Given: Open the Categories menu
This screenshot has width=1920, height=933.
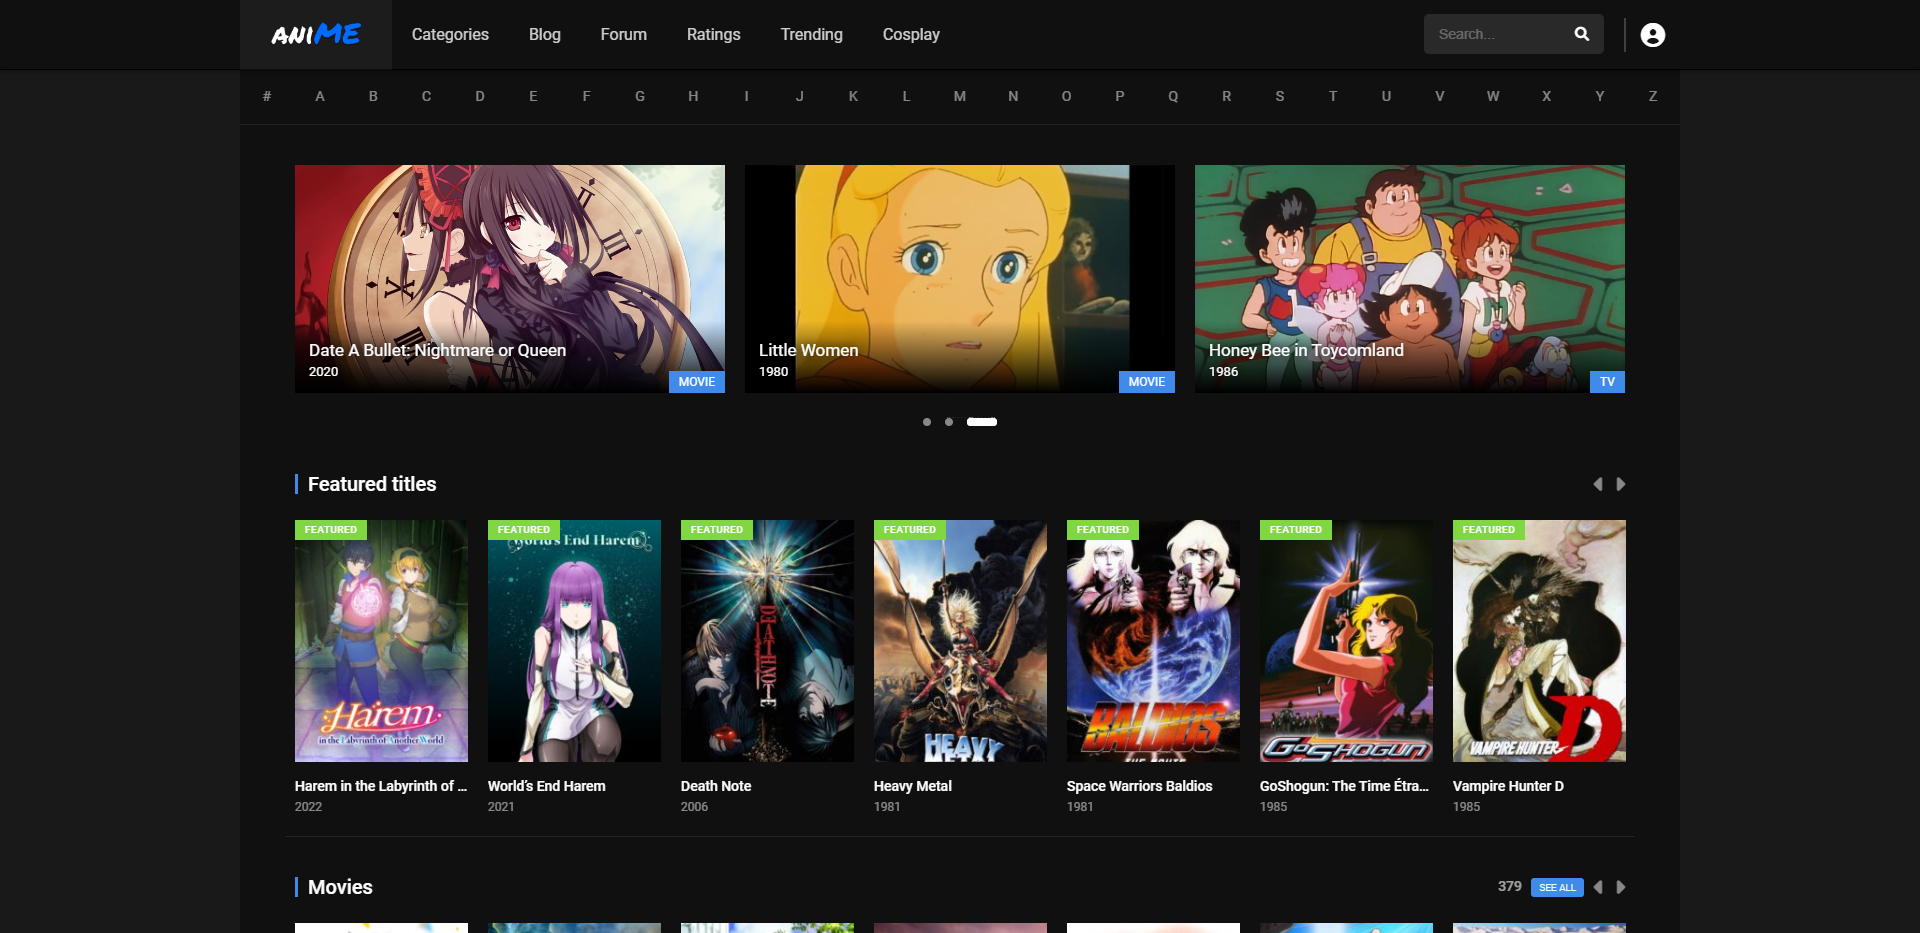Looking at the screenshot, I should point(450,34).
